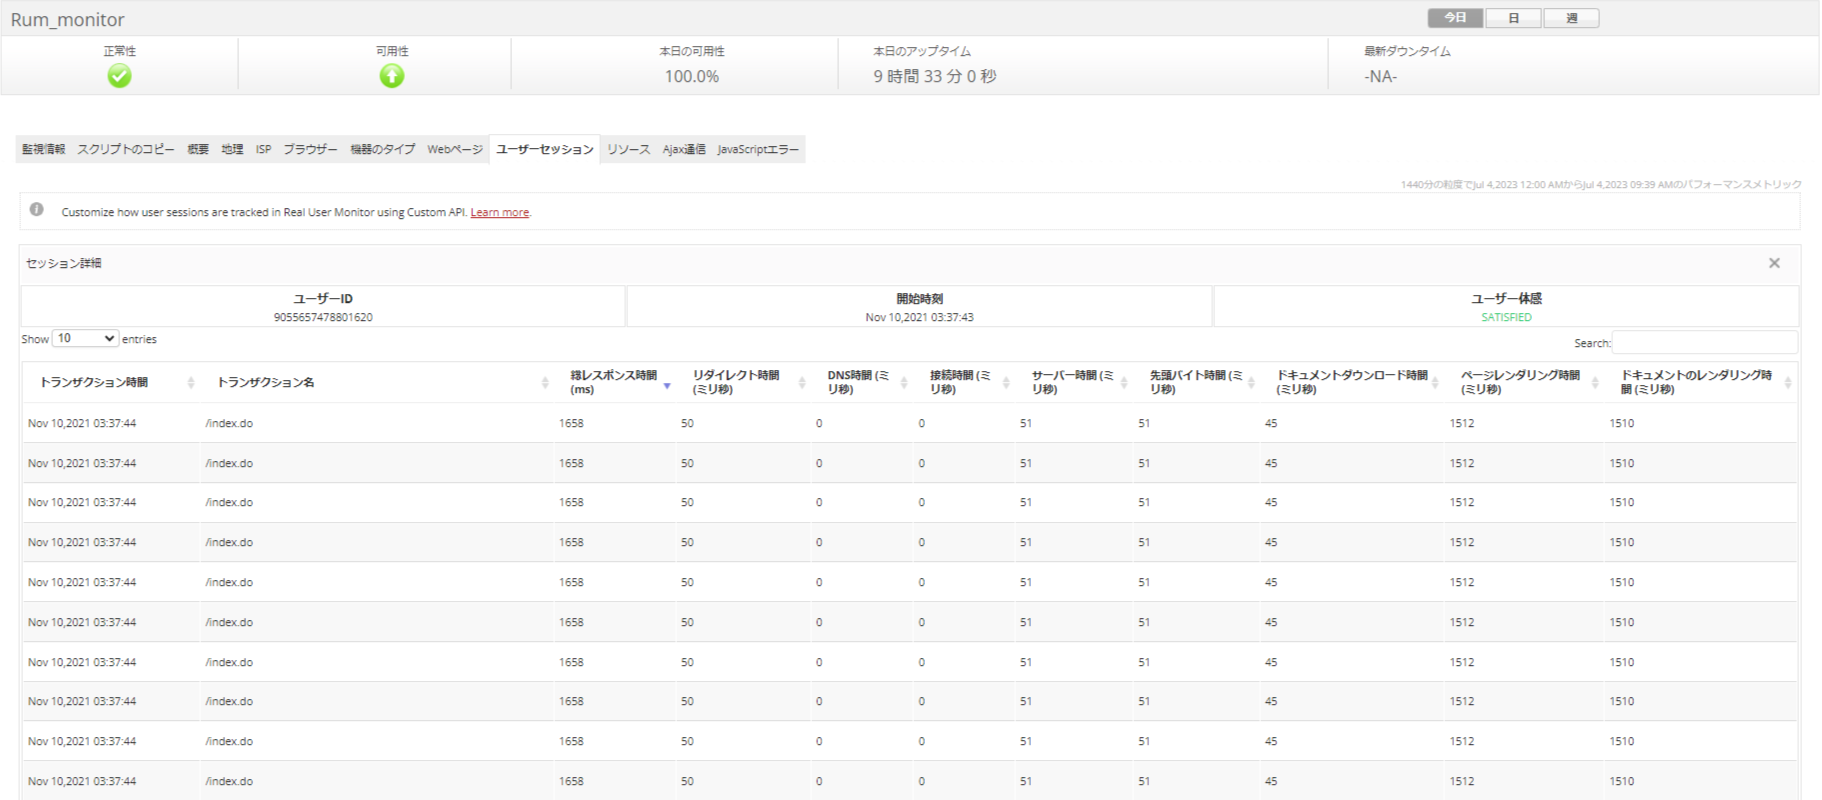Select the 今日 time range toggle

click(x=1455, y=18)
